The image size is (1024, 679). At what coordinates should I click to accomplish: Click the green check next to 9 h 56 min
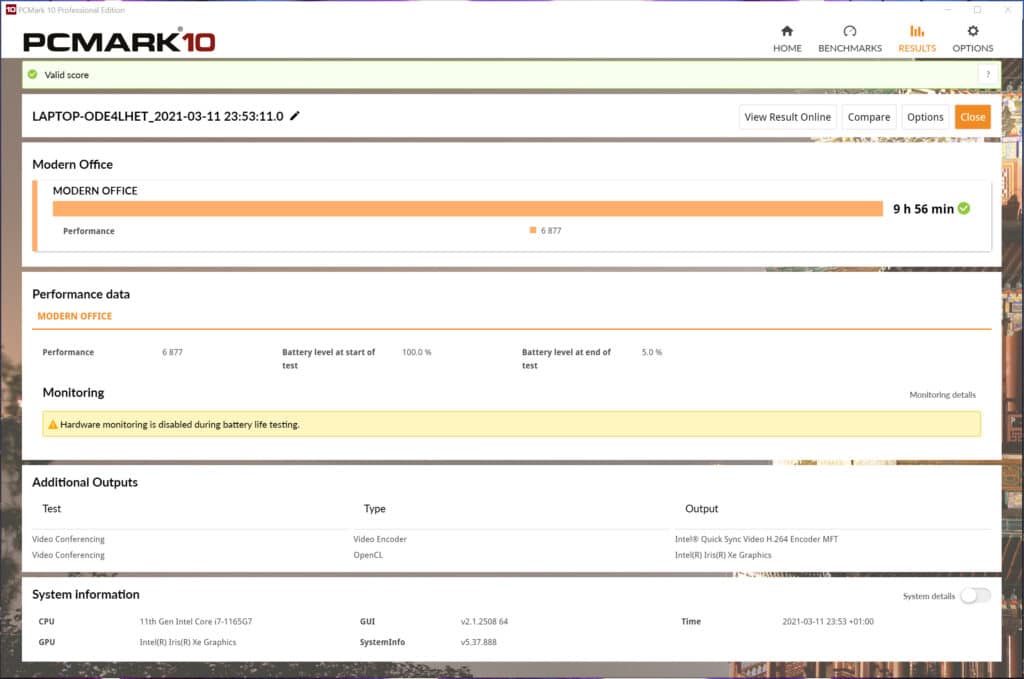point(964,208)
